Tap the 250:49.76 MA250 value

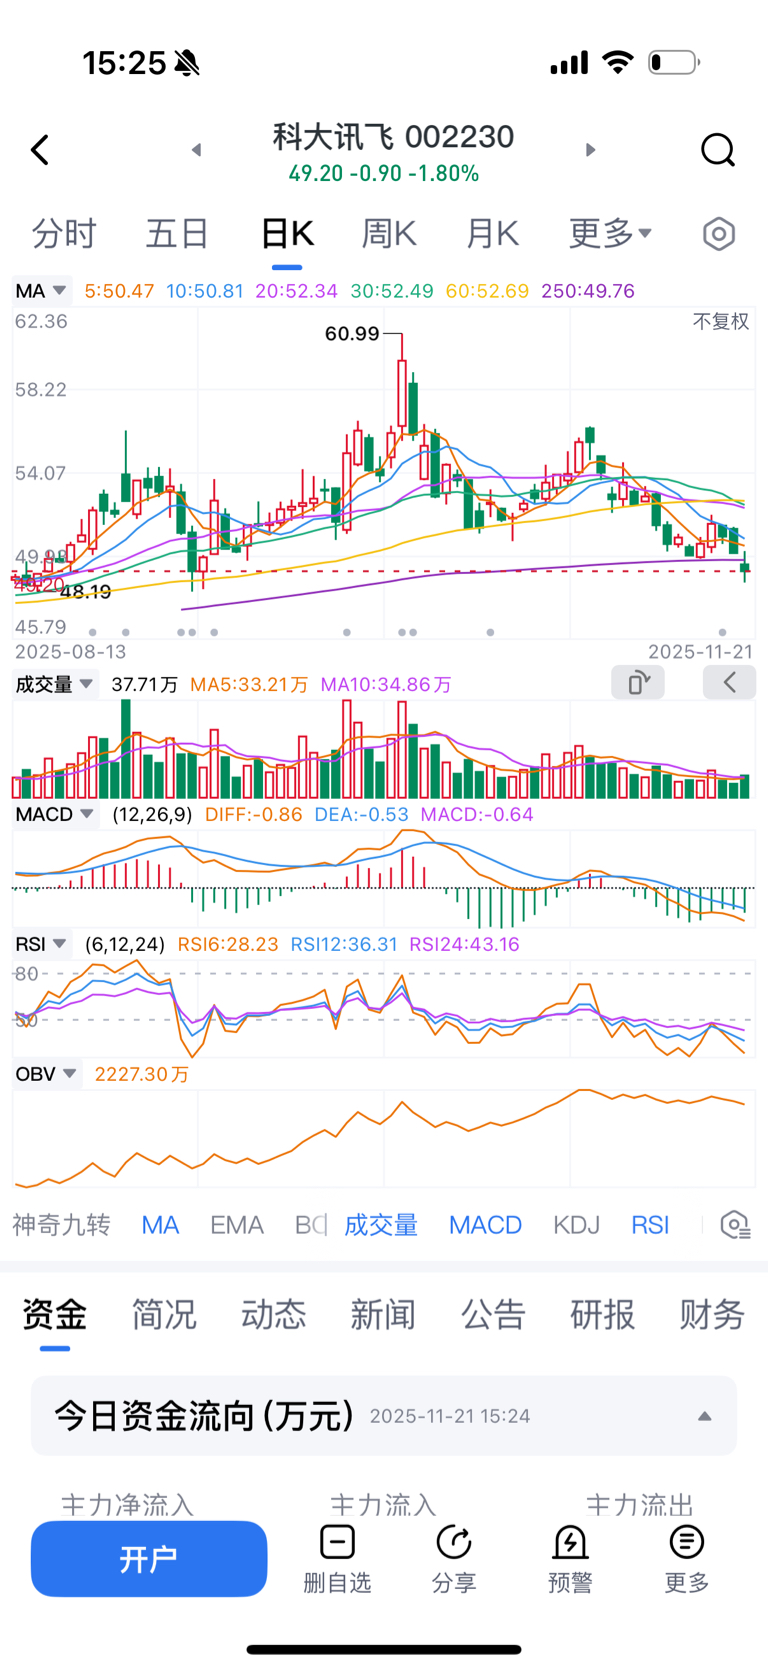[x=588, y=291]
